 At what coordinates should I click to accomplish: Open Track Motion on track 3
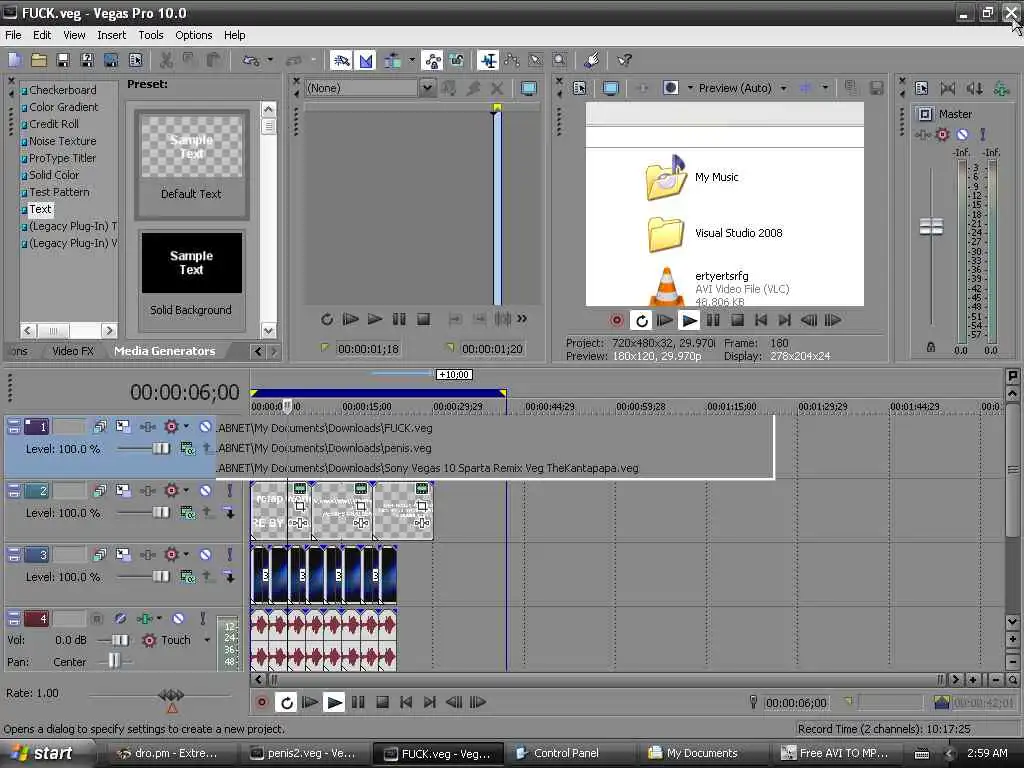click(123, 554)
